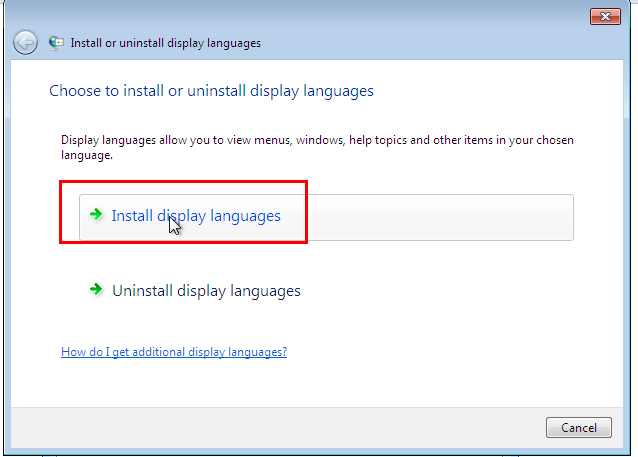Click the gray footer bar left of Cancel

click(277, 428)
